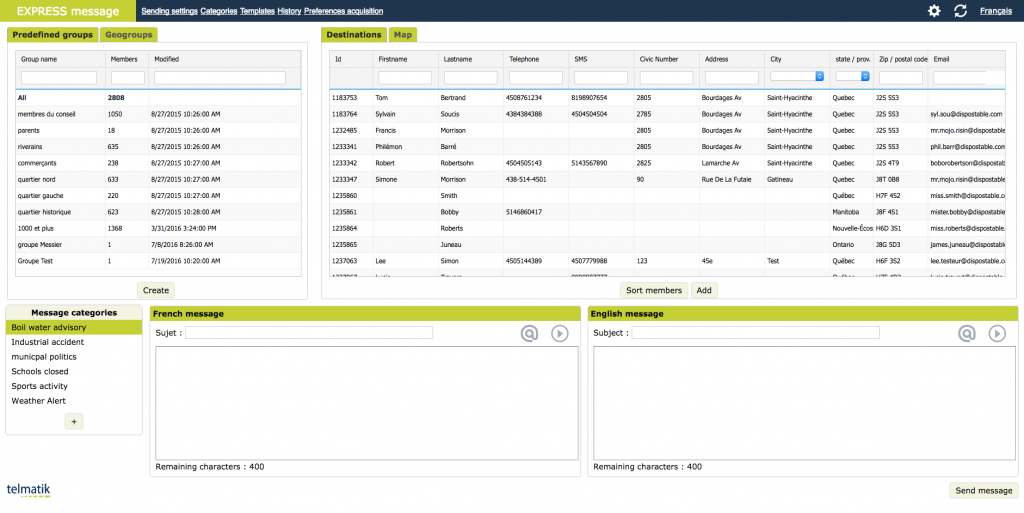
Task: Click the Group name filter field
Action: pyautogui.click(x=59, y=77)
